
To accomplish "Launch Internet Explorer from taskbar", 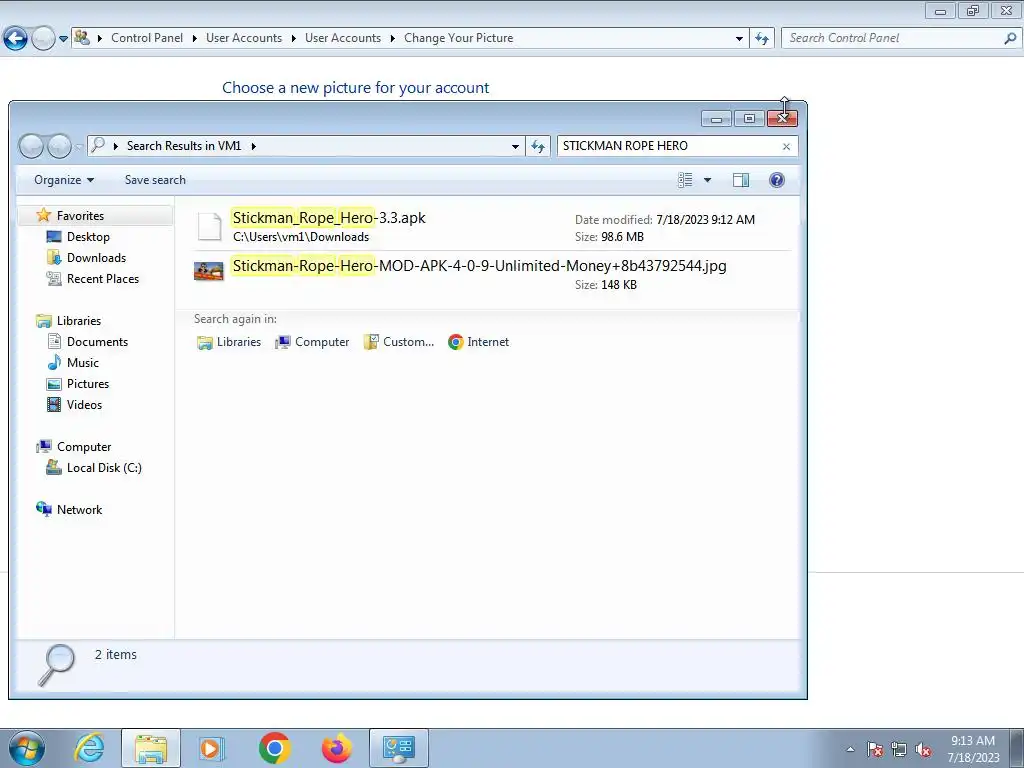I will (89, 748).
